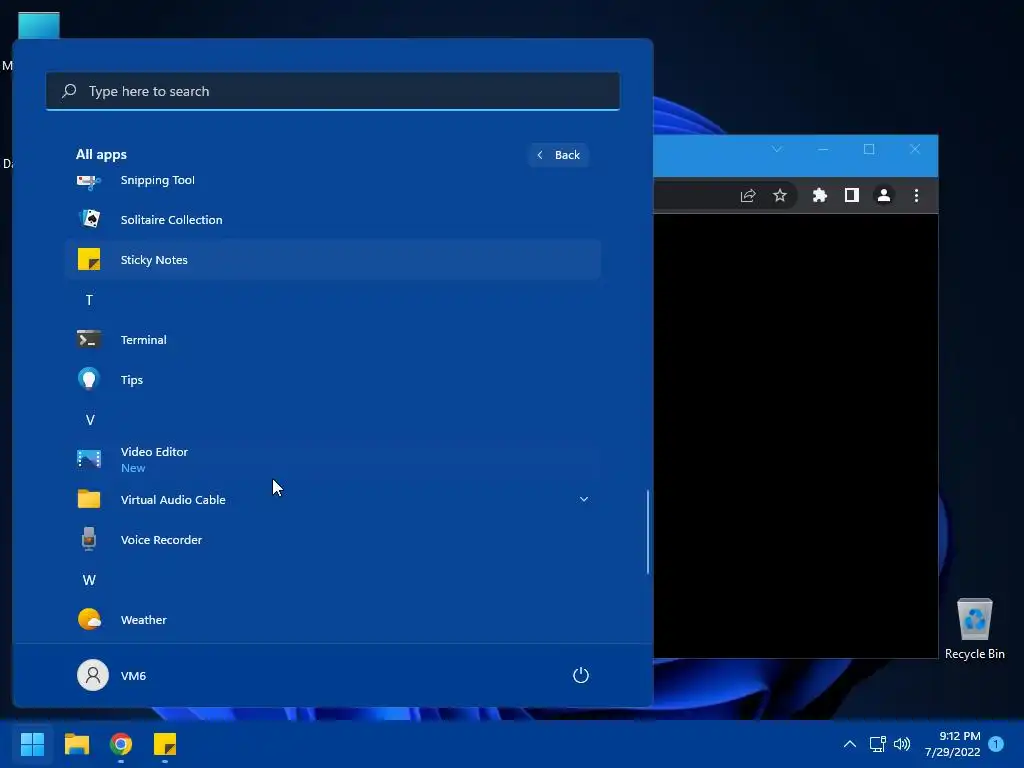The image size is (1024, 768).
Task: Open Chrome Extensions puzzle icon
Action: 820,195
